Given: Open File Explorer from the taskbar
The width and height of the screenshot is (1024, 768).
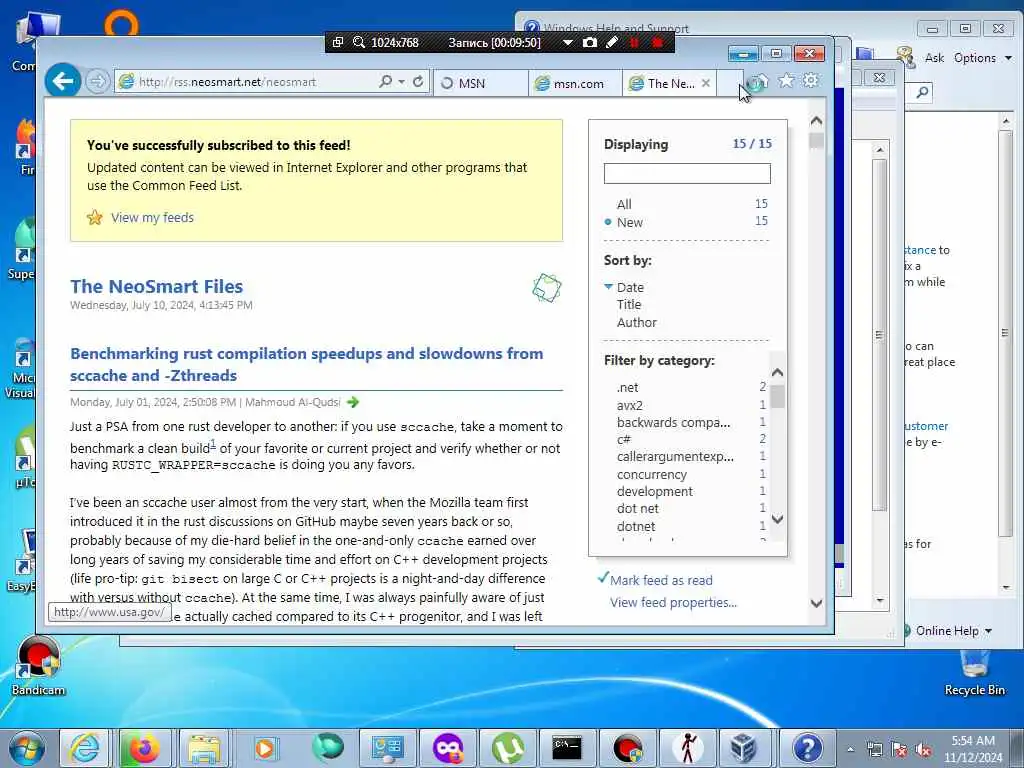Looking at the screenshot, I should point(204,748).
